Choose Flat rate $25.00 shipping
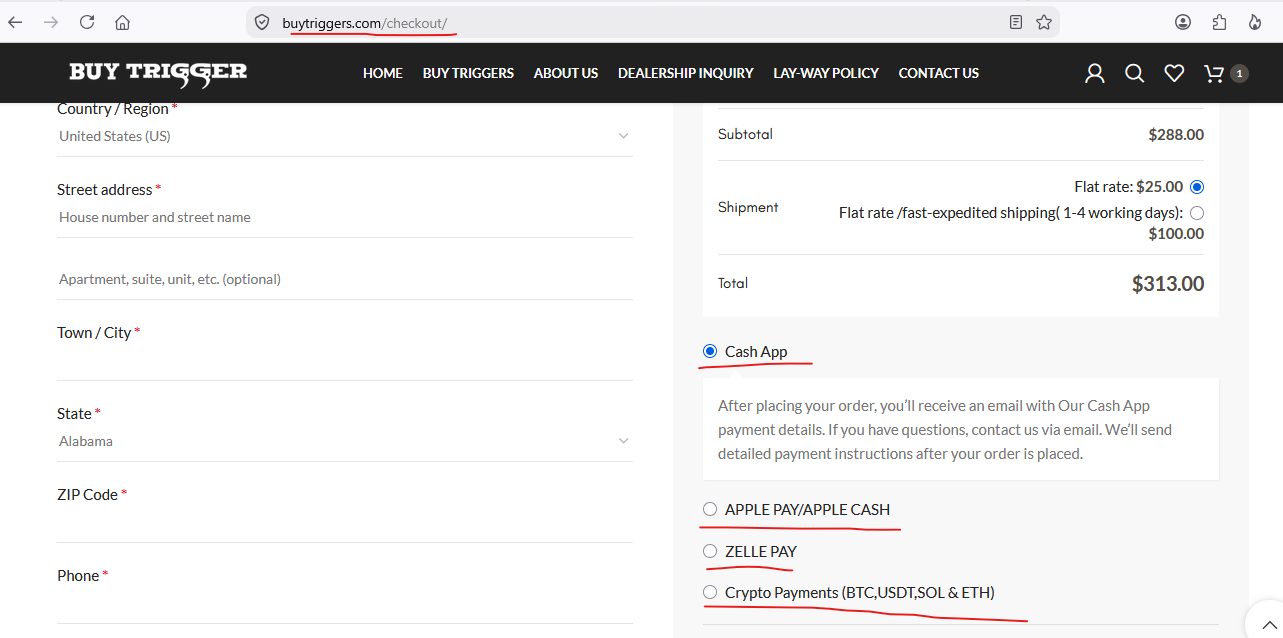The image size is (1283, 638). tap(1197, 187)
